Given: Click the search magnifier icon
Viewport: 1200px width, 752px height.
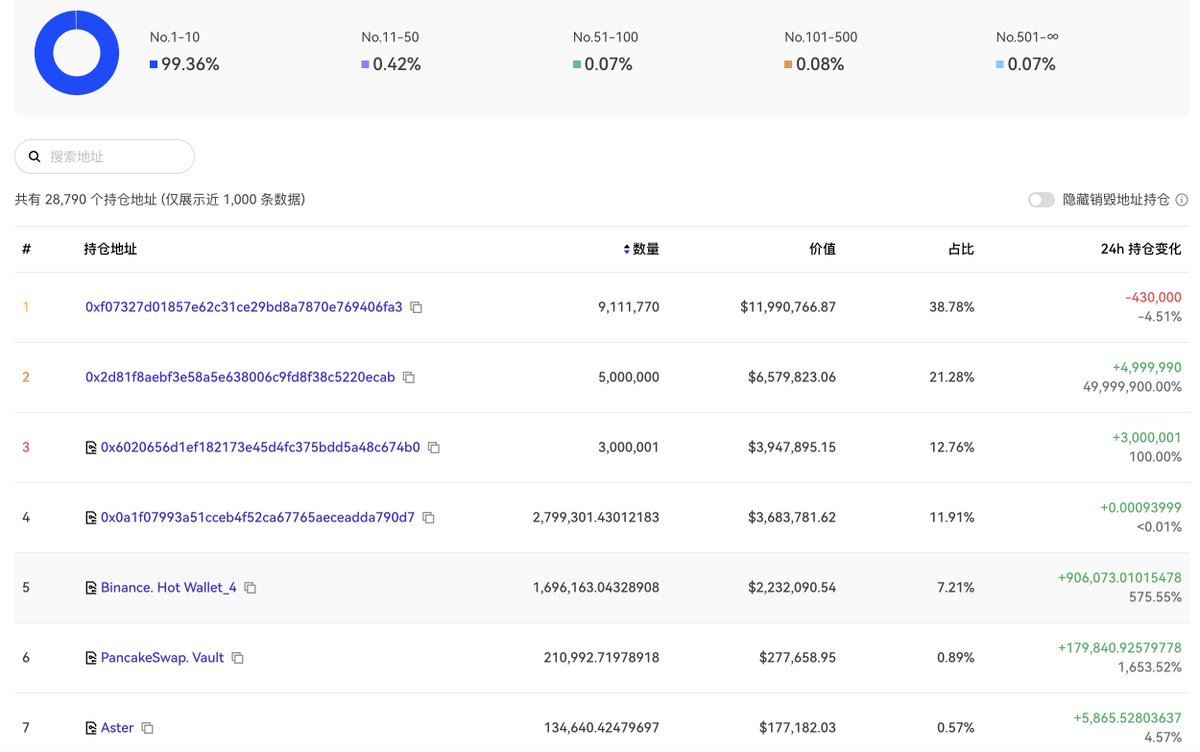Looking at the screenshot, I should click(x=34, y=157).
